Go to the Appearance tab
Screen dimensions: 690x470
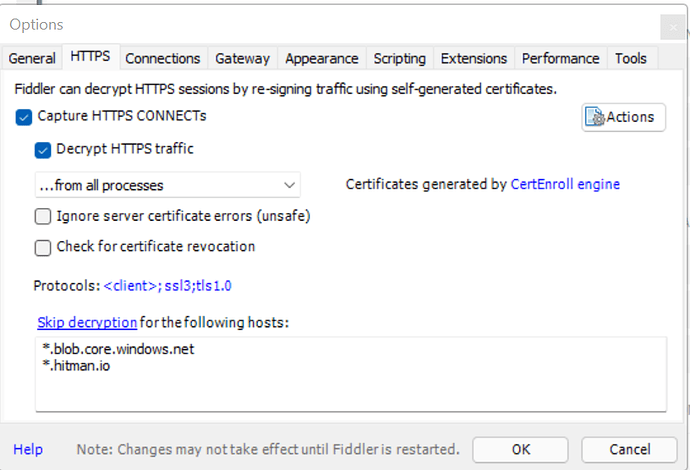[321, 59]
